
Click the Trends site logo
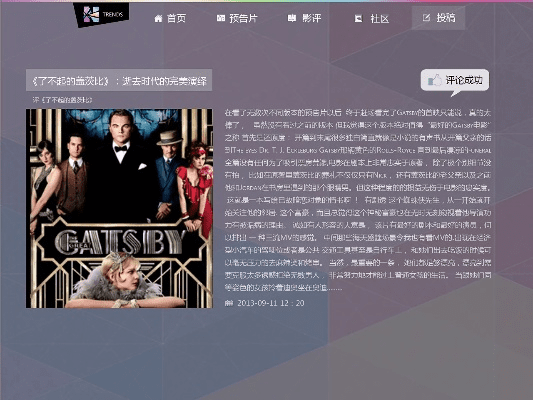(x=101, y=15)
